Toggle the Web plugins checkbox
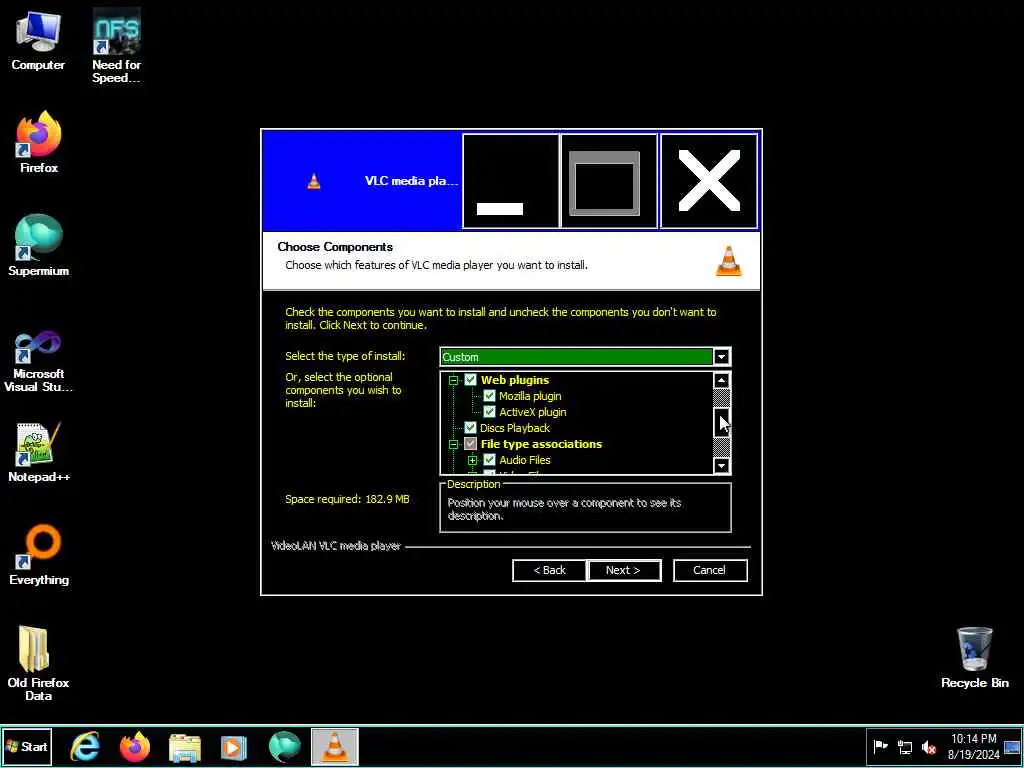Image resolution: width=1024 pixels, height=768 pixels. (x=470, y=380)
